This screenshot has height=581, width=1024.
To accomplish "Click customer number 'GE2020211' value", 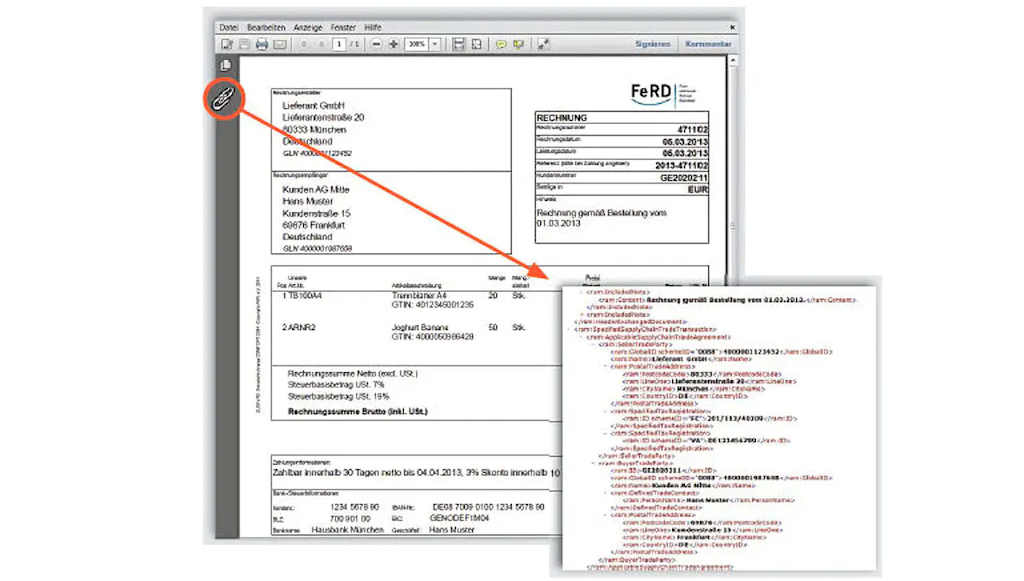I will tap(684, 178).
